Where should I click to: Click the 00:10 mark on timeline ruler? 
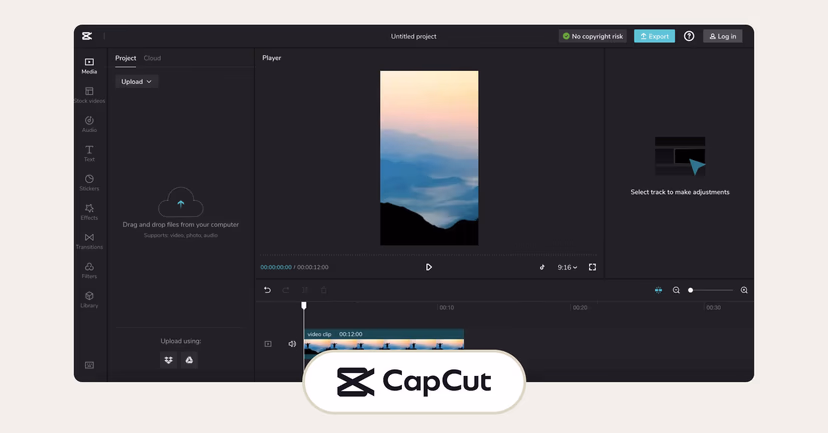(447, 307)
